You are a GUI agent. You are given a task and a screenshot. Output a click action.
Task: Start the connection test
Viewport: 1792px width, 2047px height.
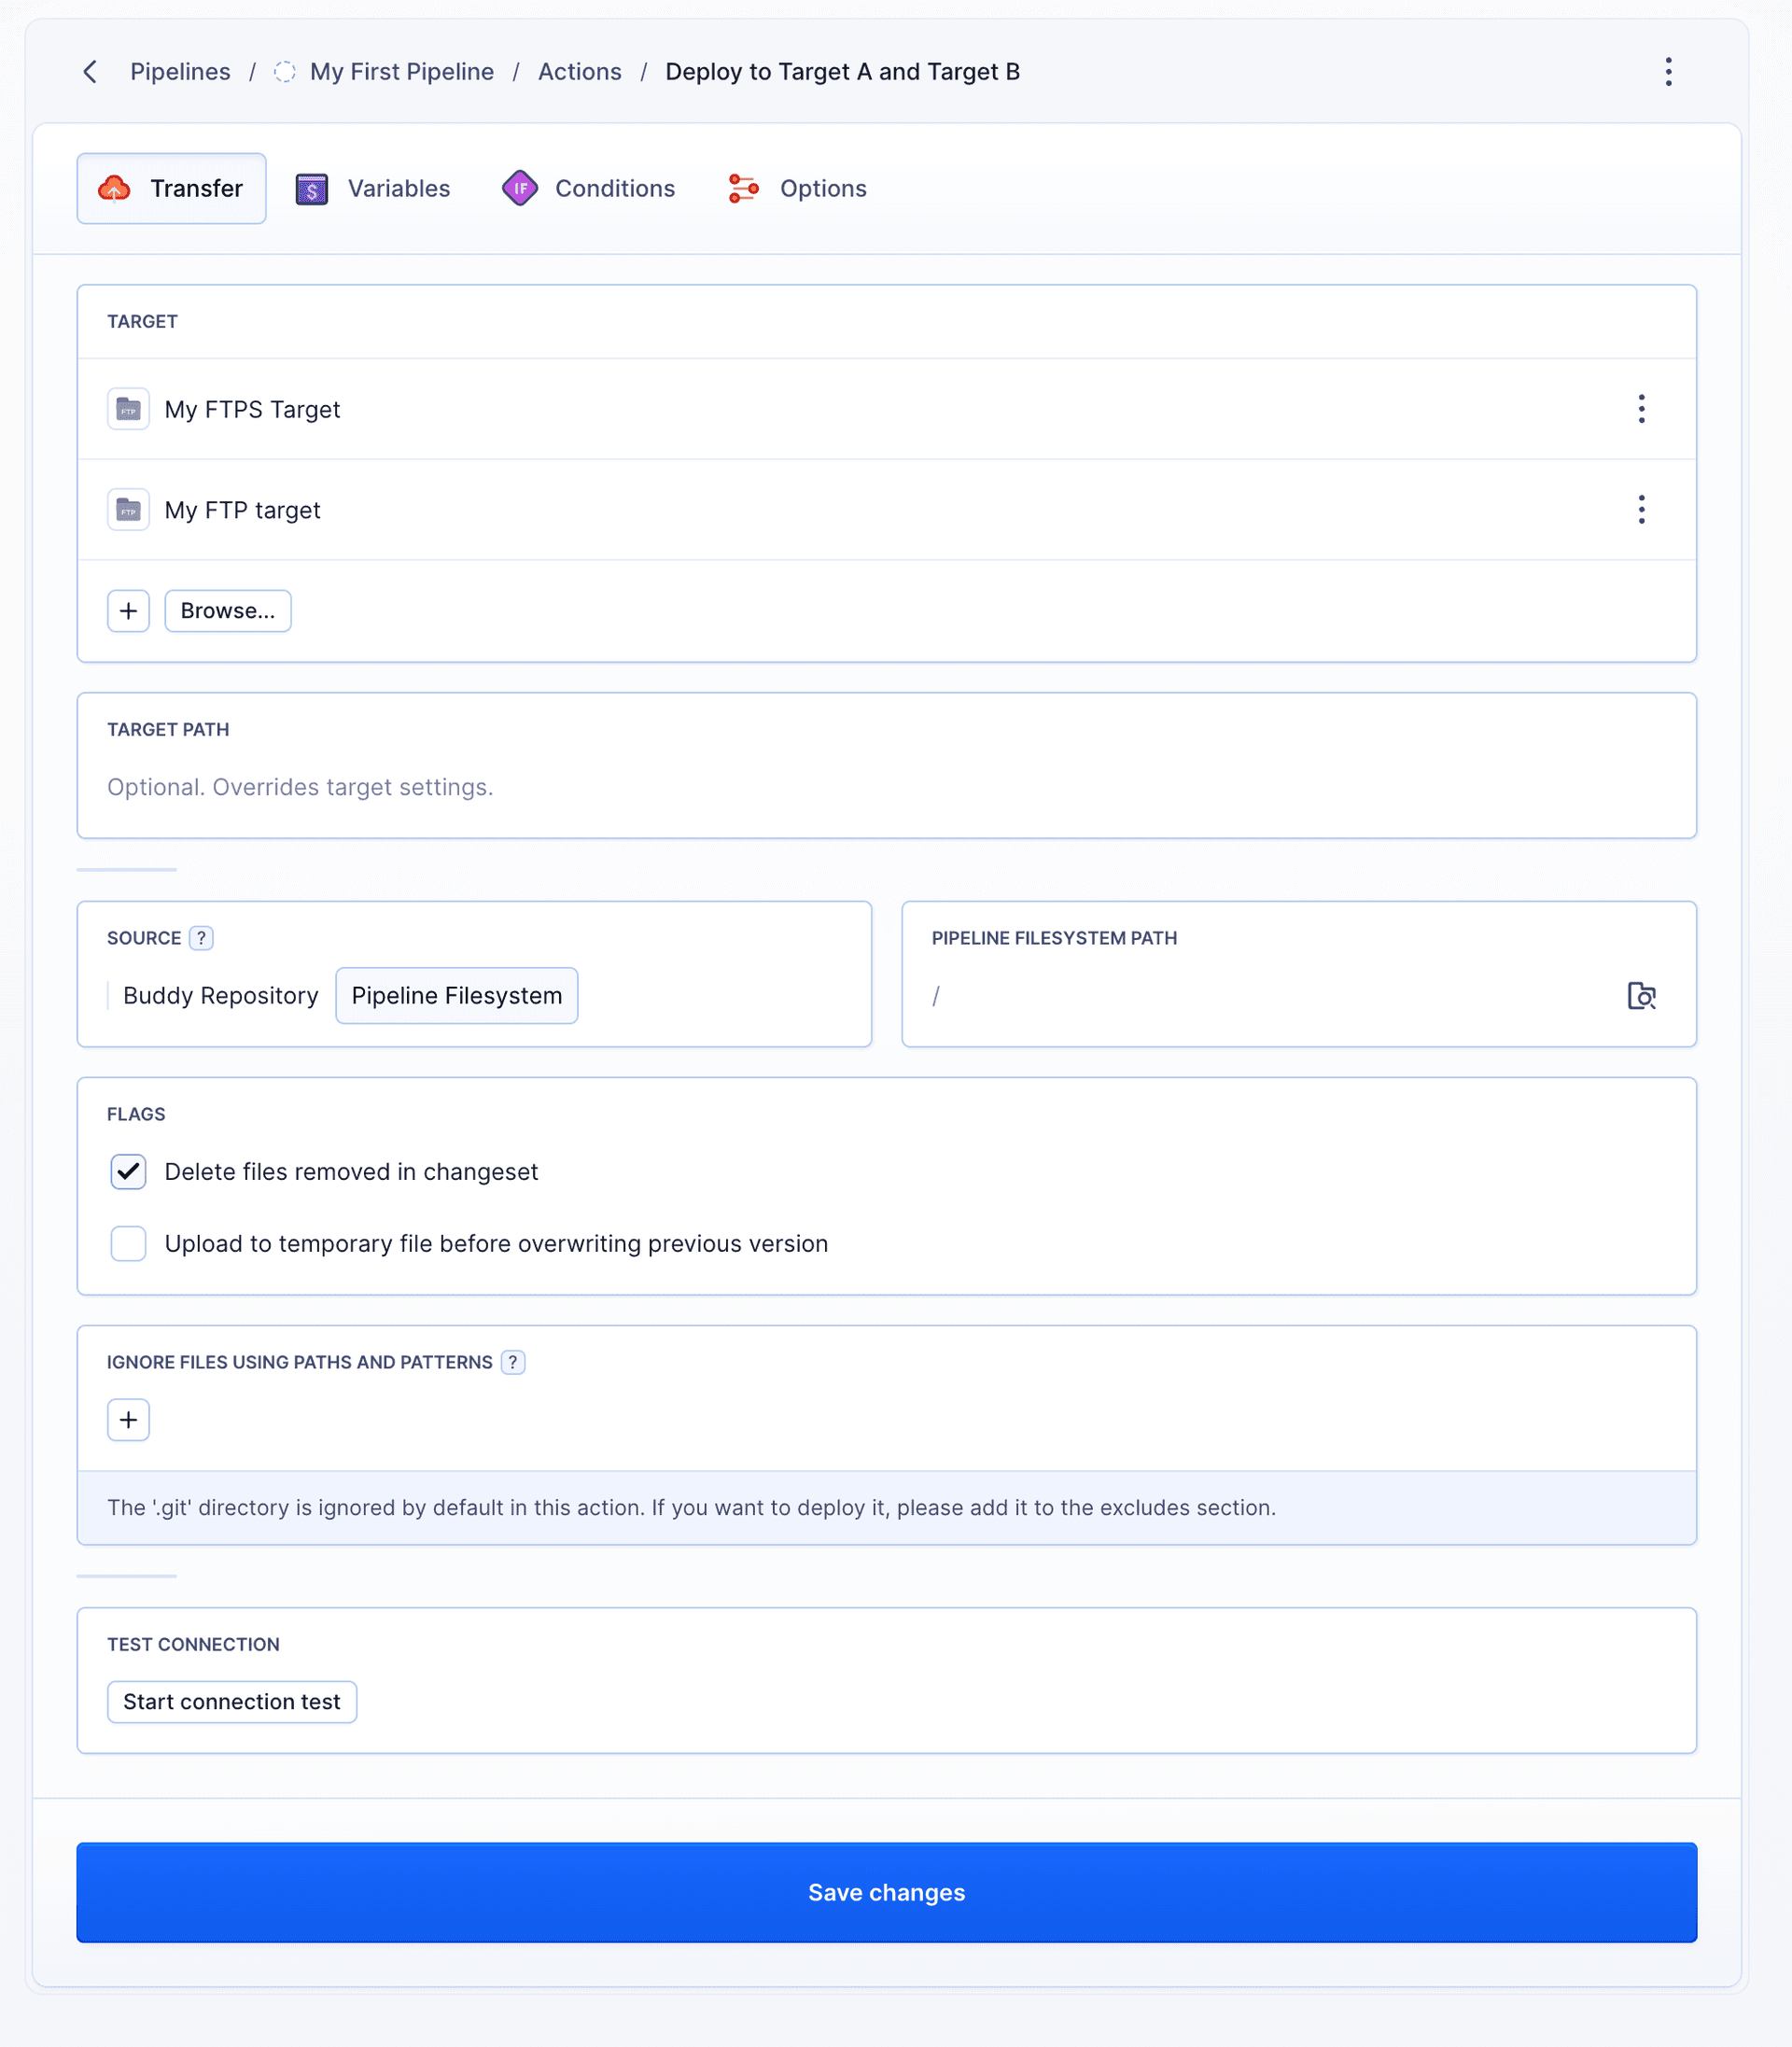tap(231, 1702)
